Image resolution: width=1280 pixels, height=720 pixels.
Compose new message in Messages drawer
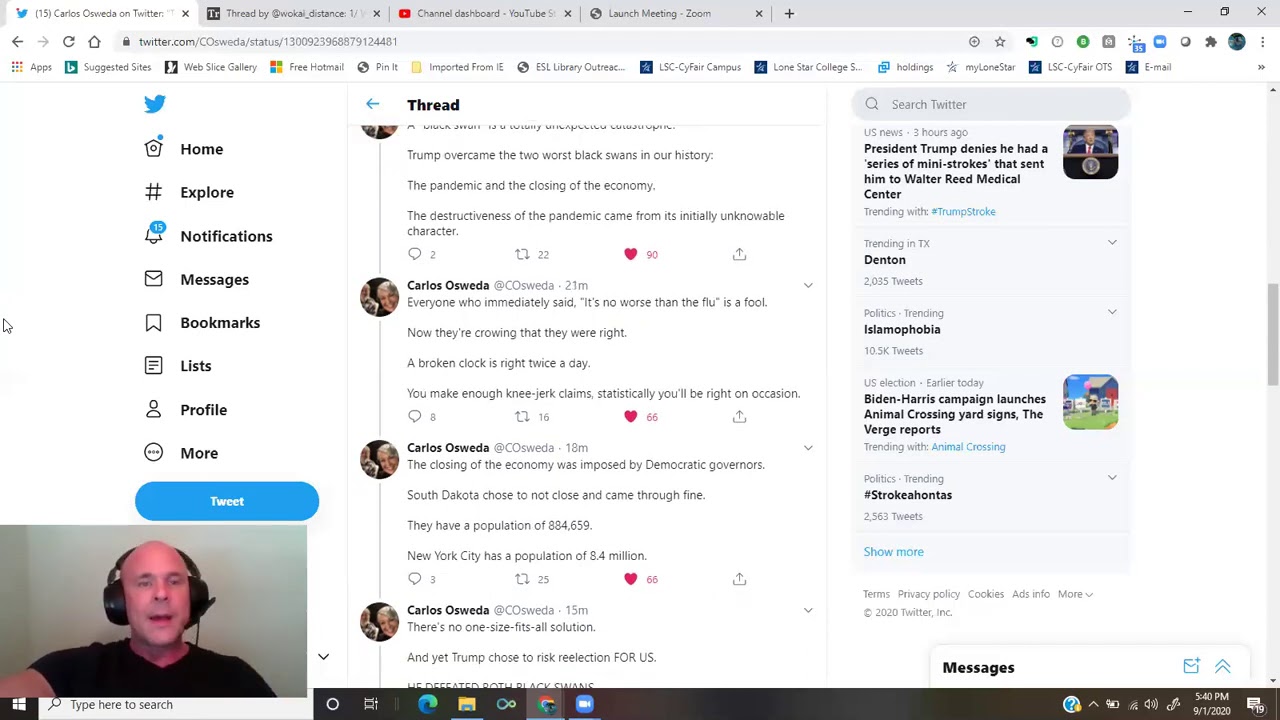point(1191,667)
